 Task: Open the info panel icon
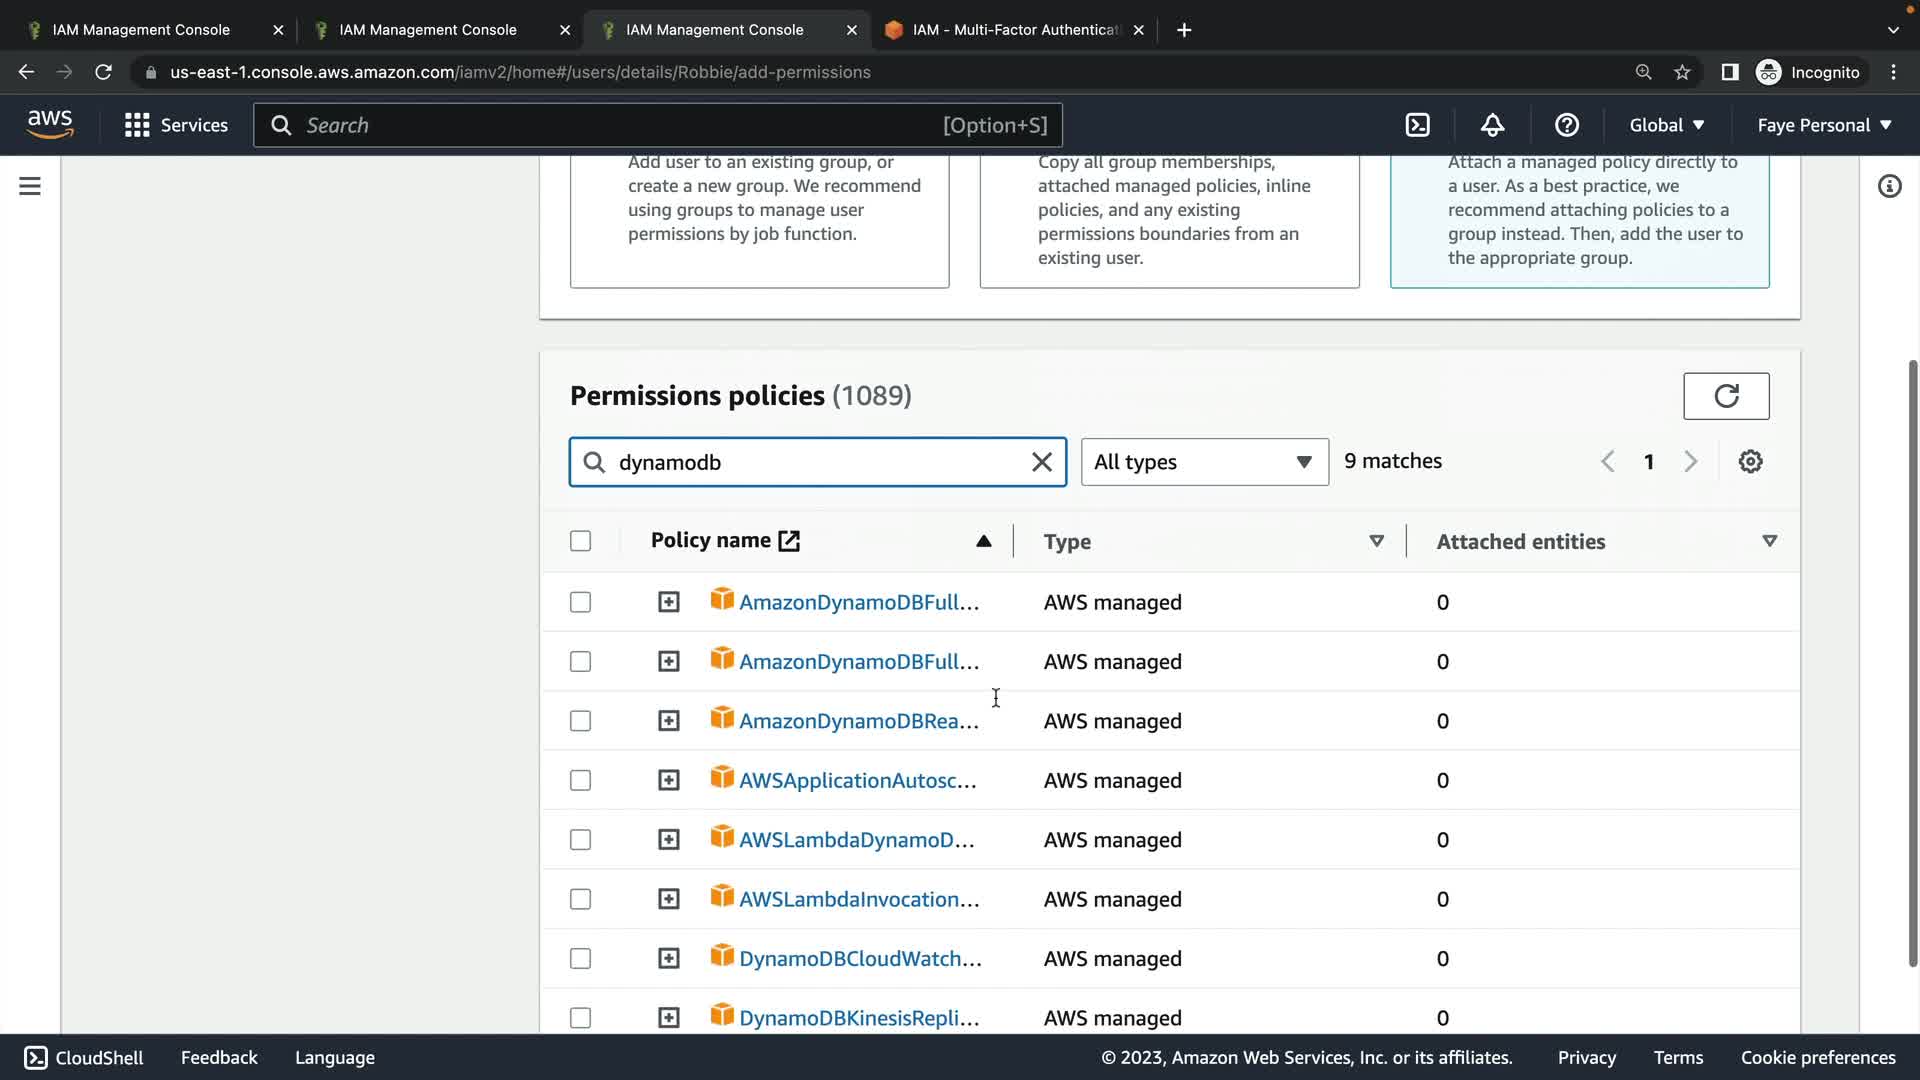tap(1889, 186)
